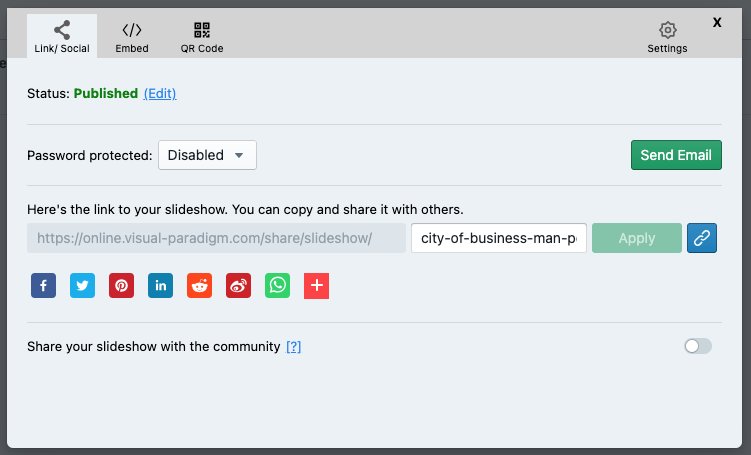The image size is (751, 455).
Task: Open the Password protected dropdown
Action: point(207,155)
